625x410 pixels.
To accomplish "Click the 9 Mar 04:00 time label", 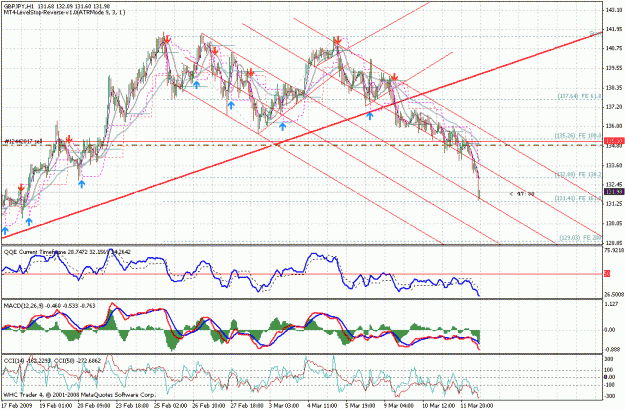I will (400, 406).
